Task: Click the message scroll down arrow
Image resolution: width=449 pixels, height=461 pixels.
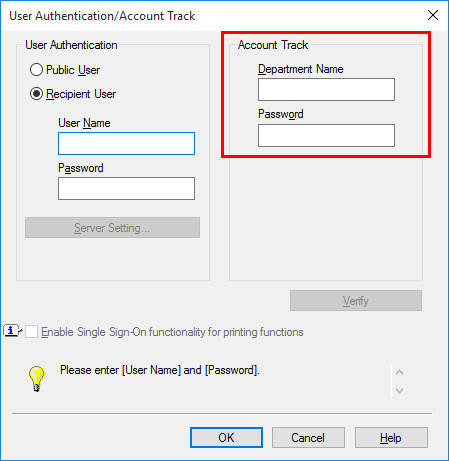Action: click(399, 390)
